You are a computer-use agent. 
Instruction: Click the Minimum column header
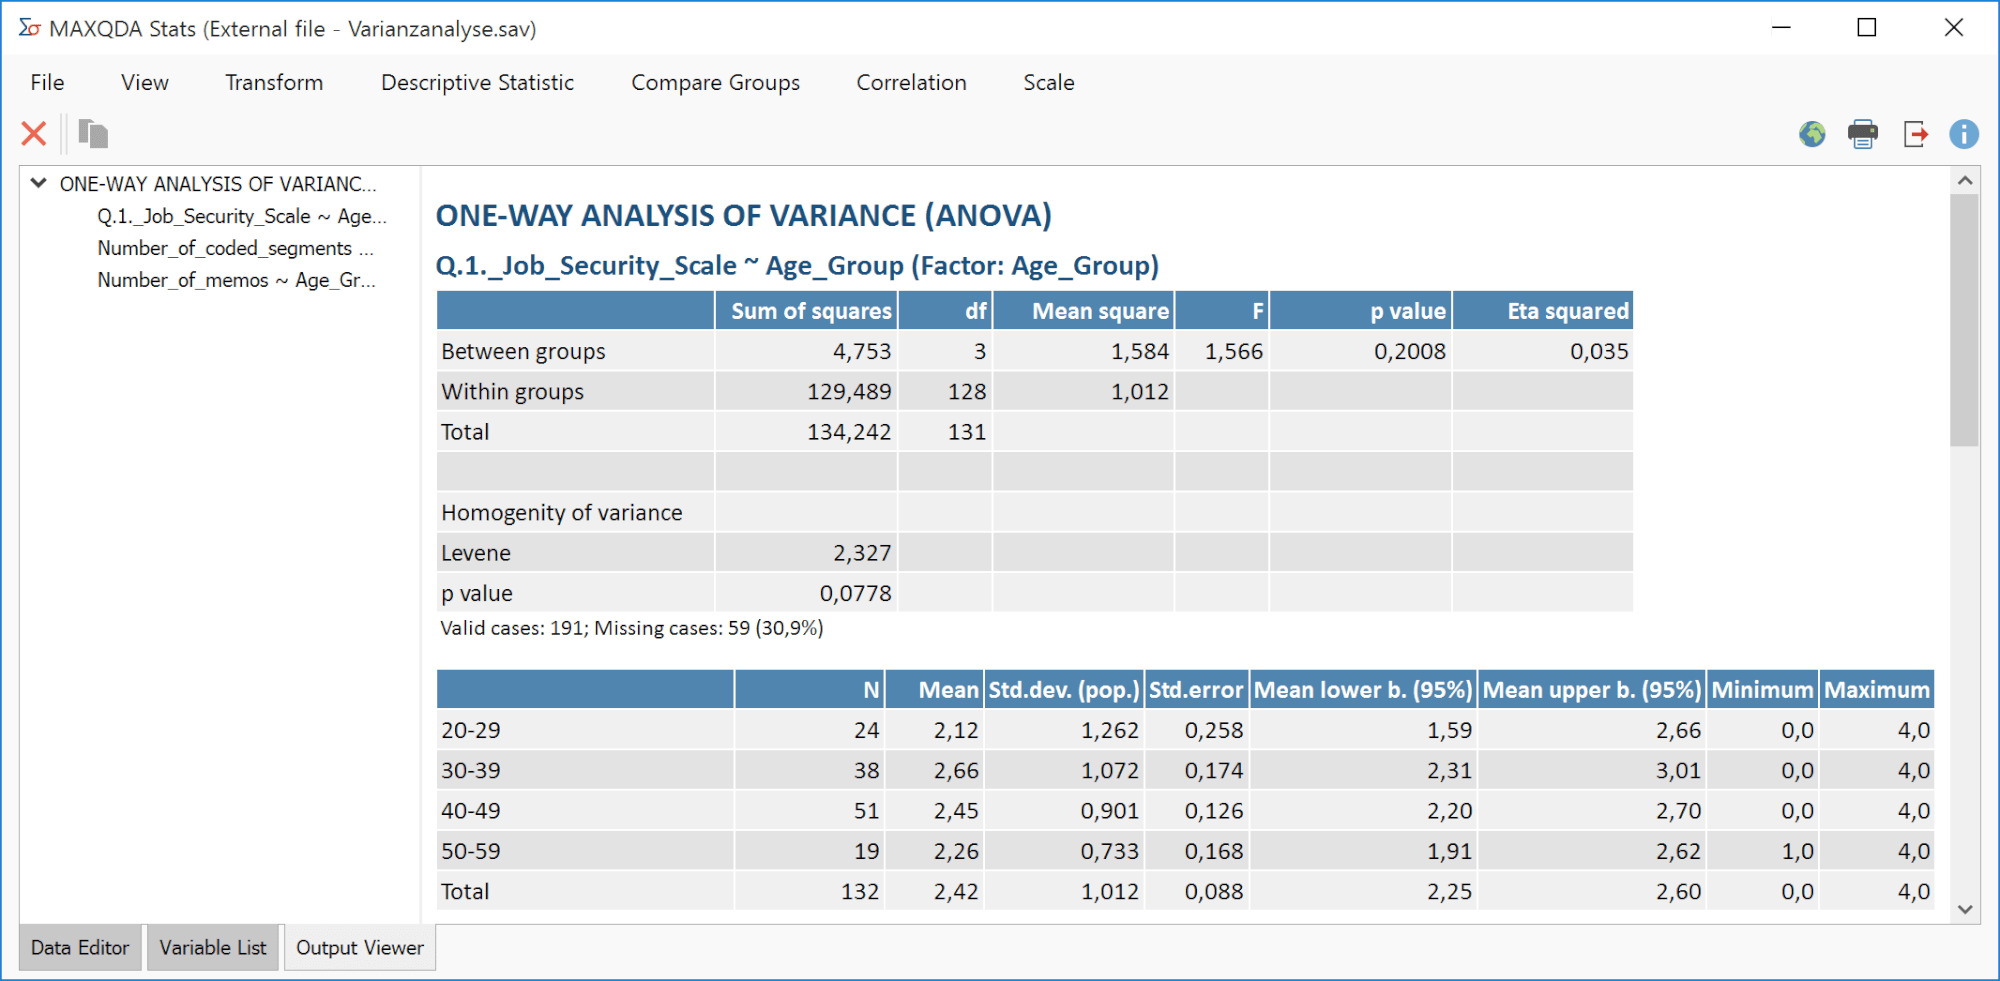(1762, 690)
